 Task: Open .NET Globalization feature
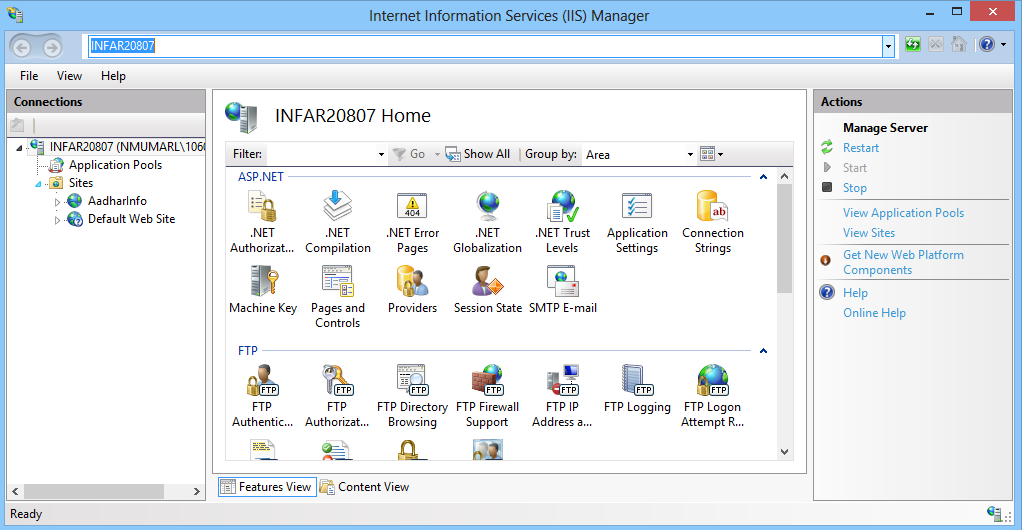click(x=488, y=222)
